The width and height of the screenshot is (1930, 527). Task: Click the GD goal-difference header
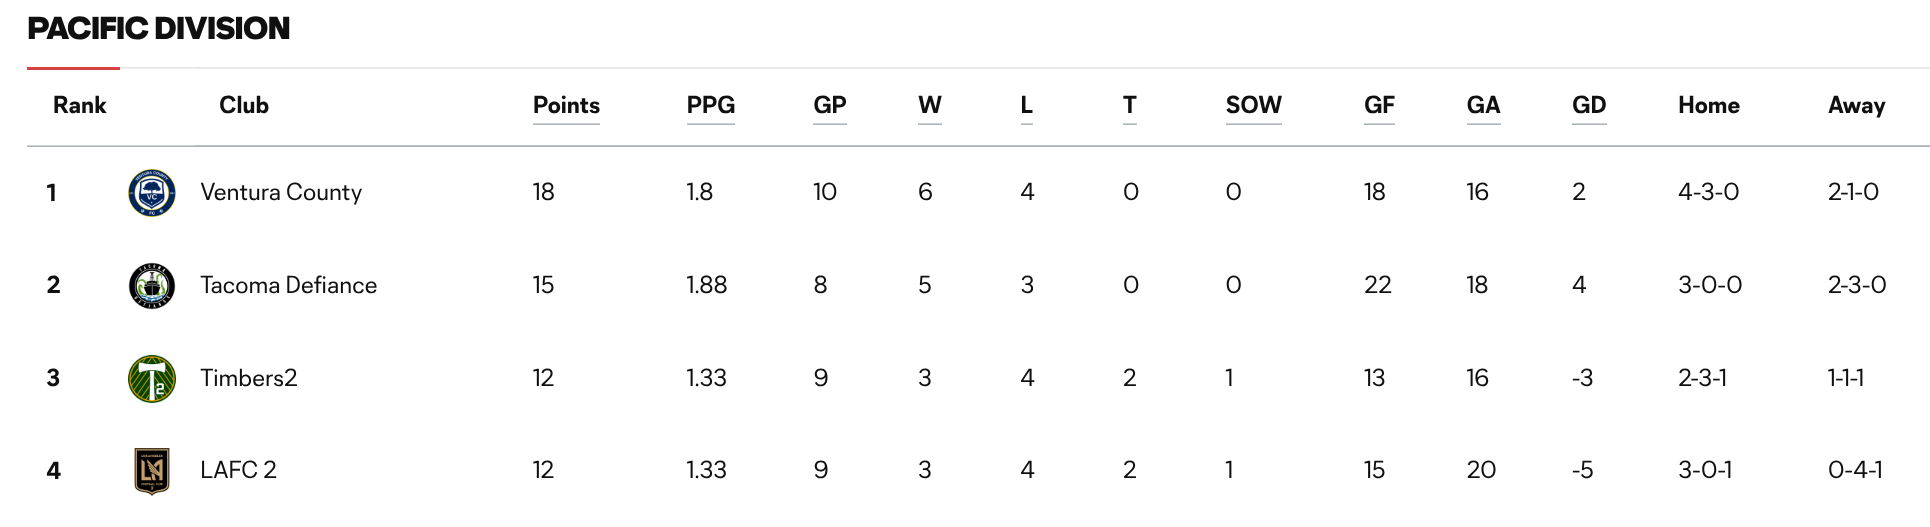pyautogui.click(x=1589, y=105)
